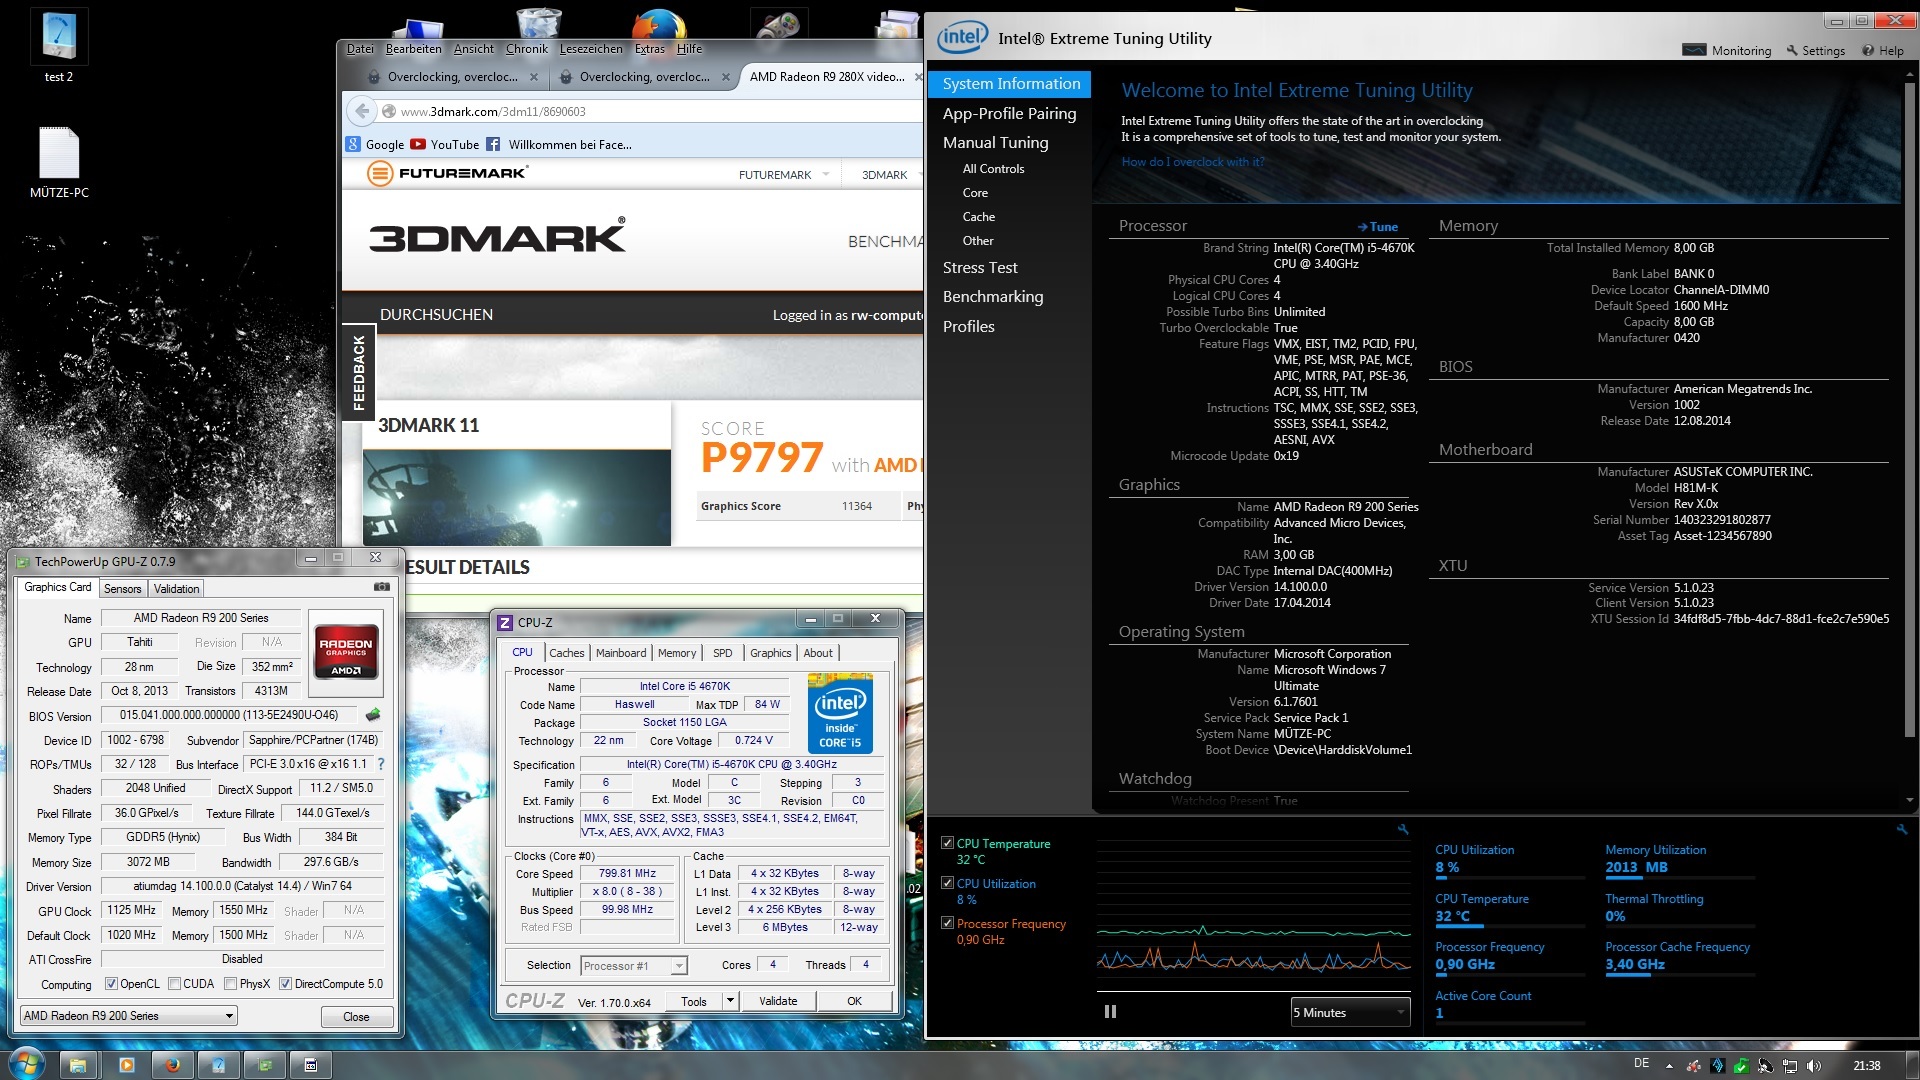
Task: Open the 3DMARK site menu dropdown
Action: pyautogui.click(x=893, y=174)
